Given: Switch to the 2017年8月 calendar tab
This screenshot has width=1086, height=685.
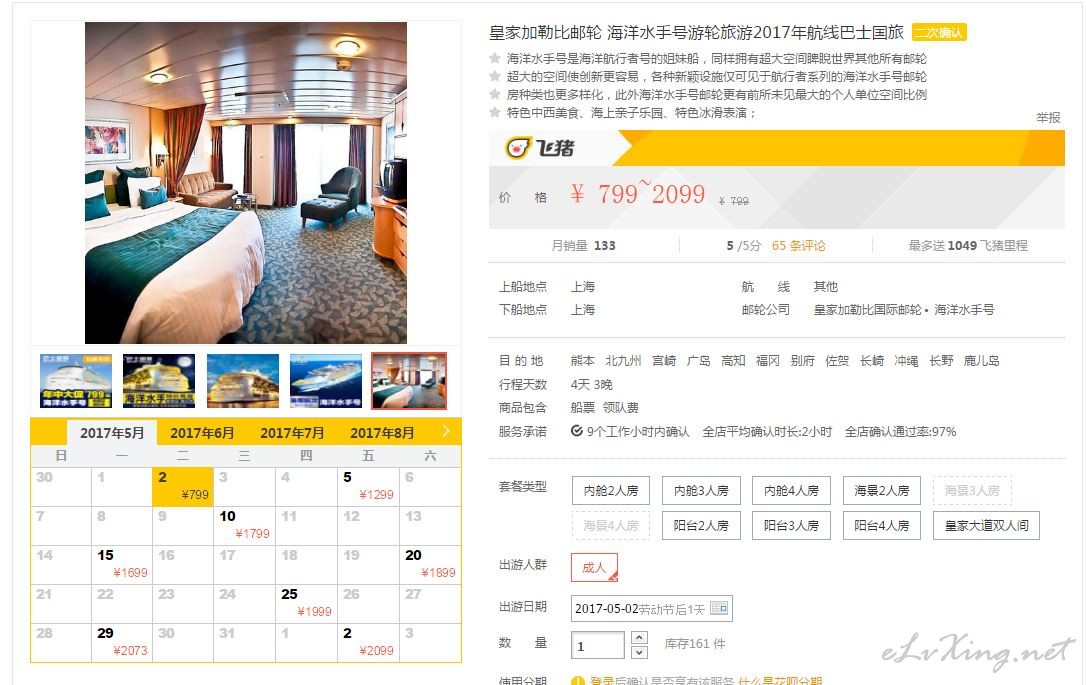Looking at the screenshot, I should coord(382,433).
